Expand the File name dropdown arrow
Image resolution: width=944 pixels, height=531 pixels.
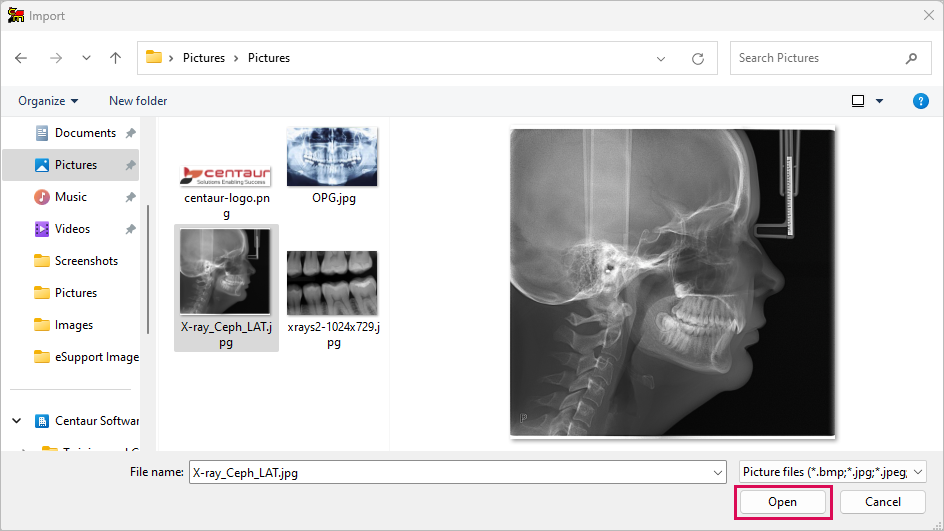pyautogui.click(x=718, y=473)
